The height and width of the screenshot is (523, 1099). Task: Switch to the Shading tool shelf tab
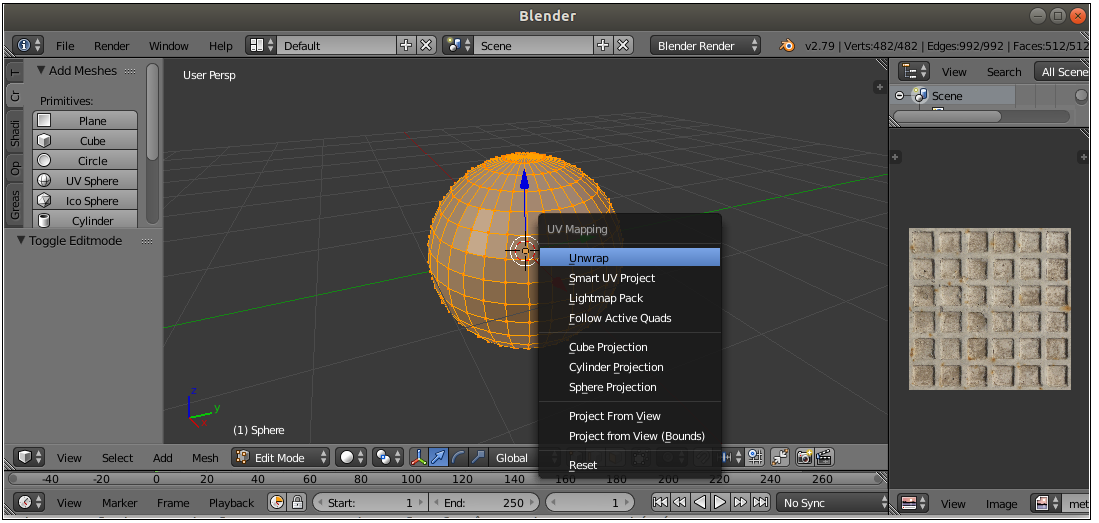coord(15,134)
